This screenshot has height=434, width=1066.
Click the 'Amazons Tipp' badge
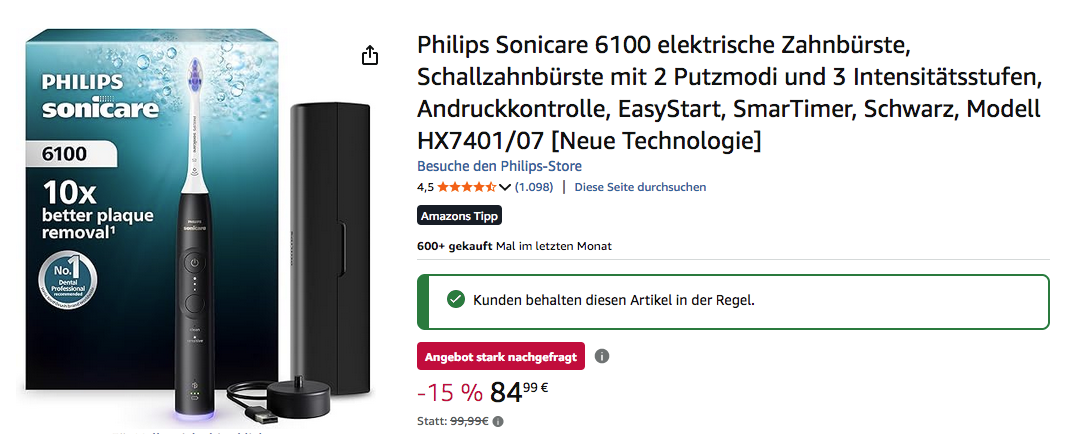pyautogui.click(x=459, y=215)
